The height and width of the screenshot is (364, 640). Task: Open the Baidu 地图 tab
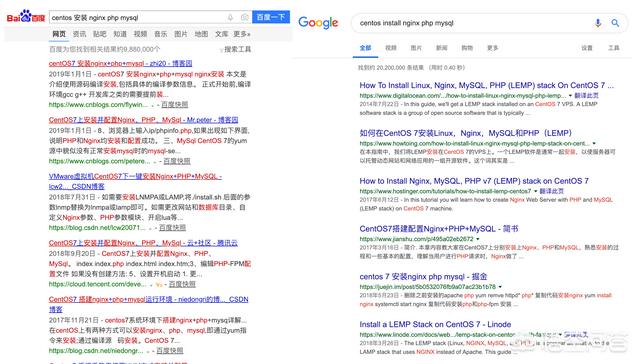click(201, 34)
